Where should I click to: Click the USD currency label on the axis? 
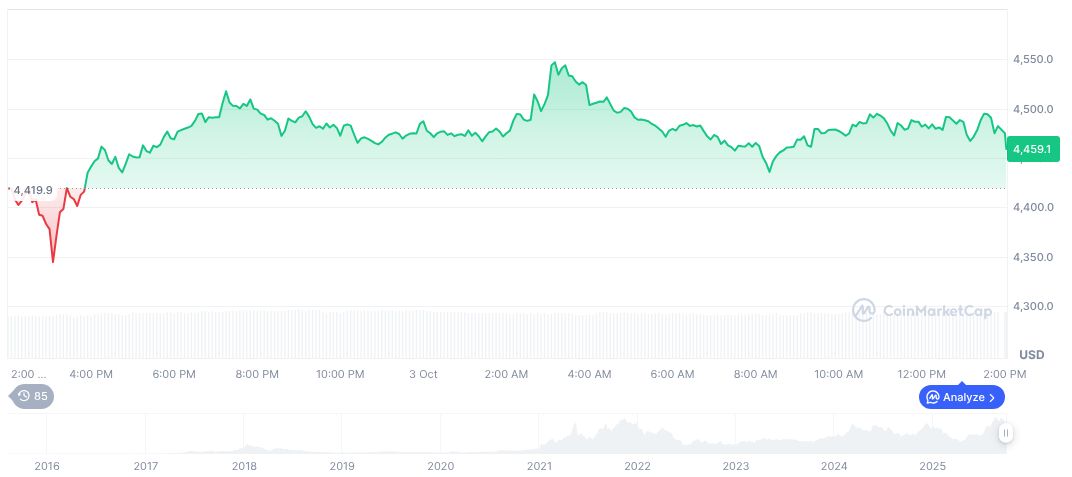click(x=1031, y=355)
